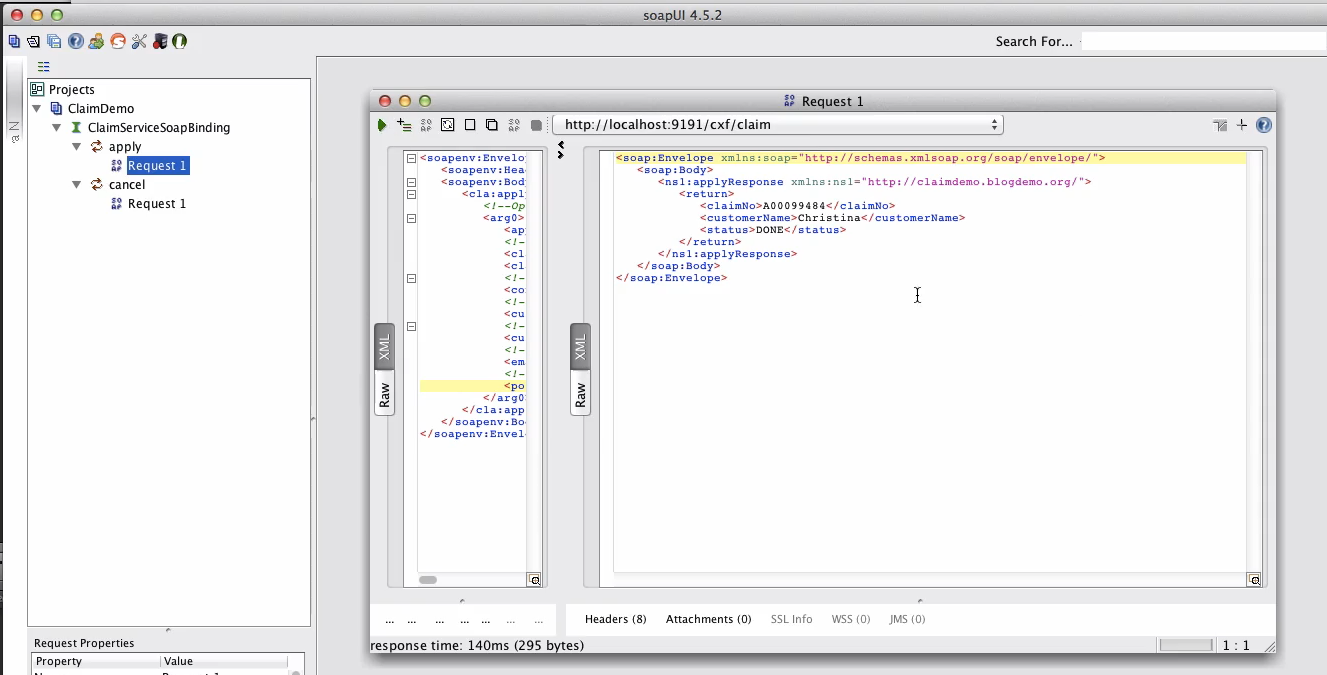
Task: Select Request 1 under cancel
Action: pos(157,203)
